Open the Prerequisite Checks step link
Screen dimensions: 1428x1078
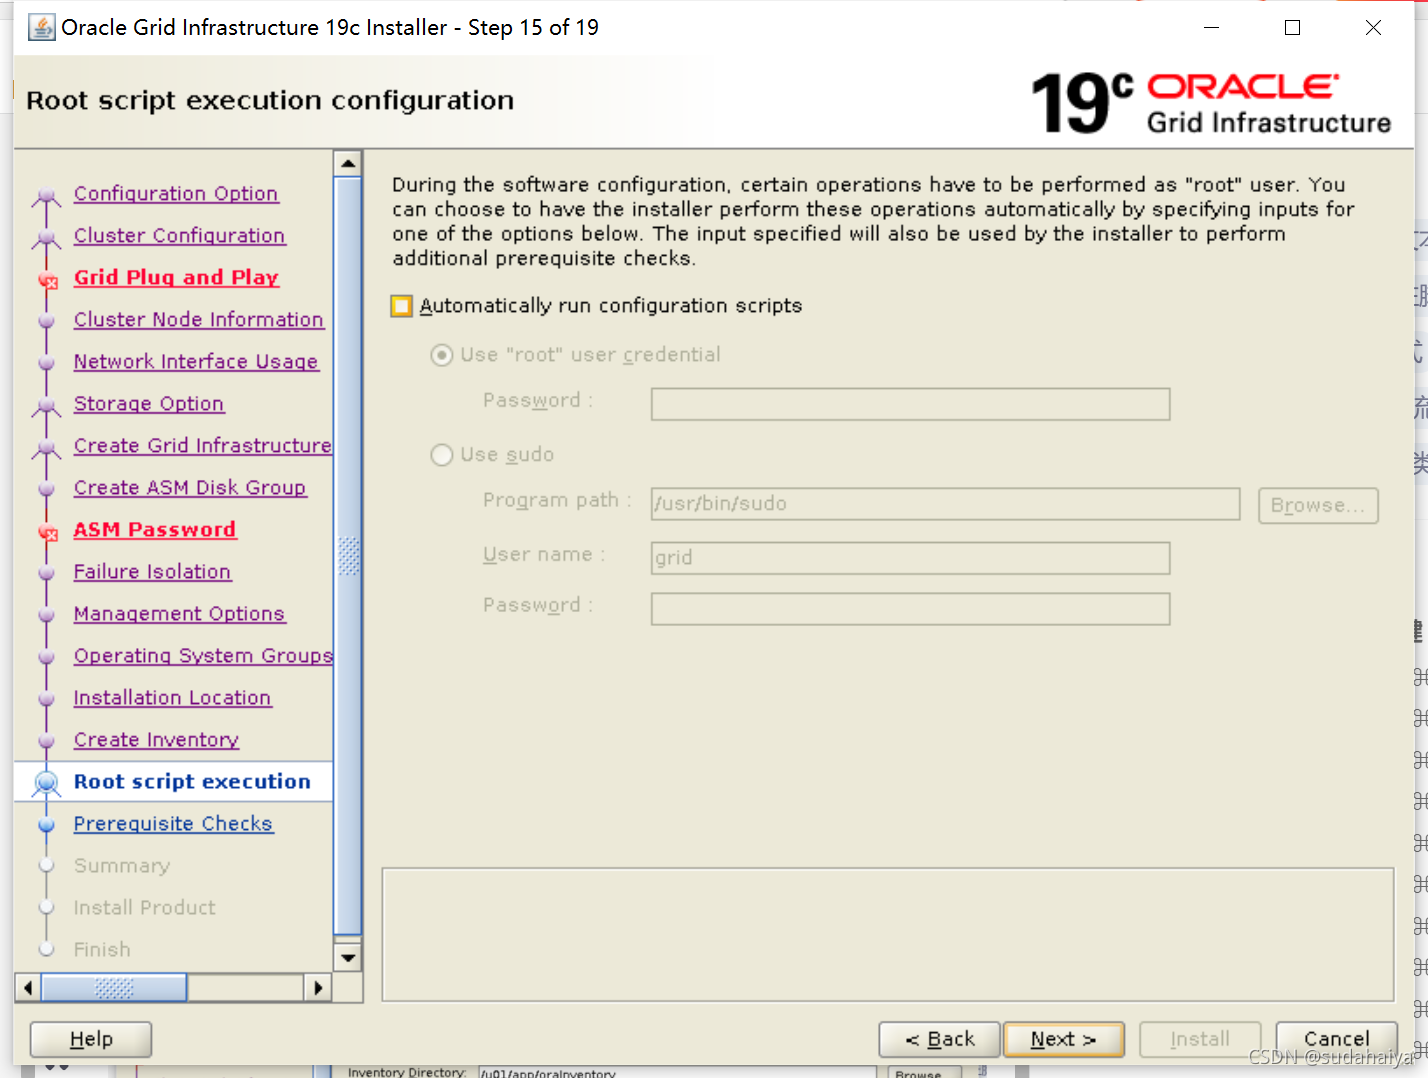pyautogui.click(x=173, y=824)
